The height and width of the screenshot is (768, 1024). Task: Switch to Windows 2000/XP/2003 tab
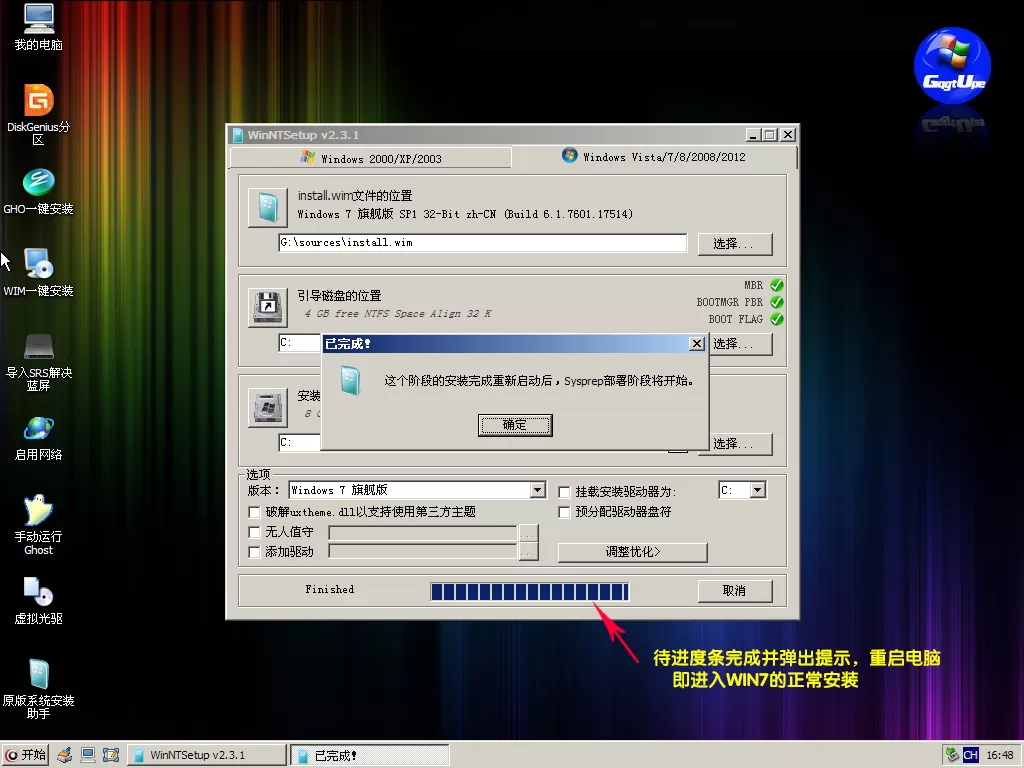point(371,158)
